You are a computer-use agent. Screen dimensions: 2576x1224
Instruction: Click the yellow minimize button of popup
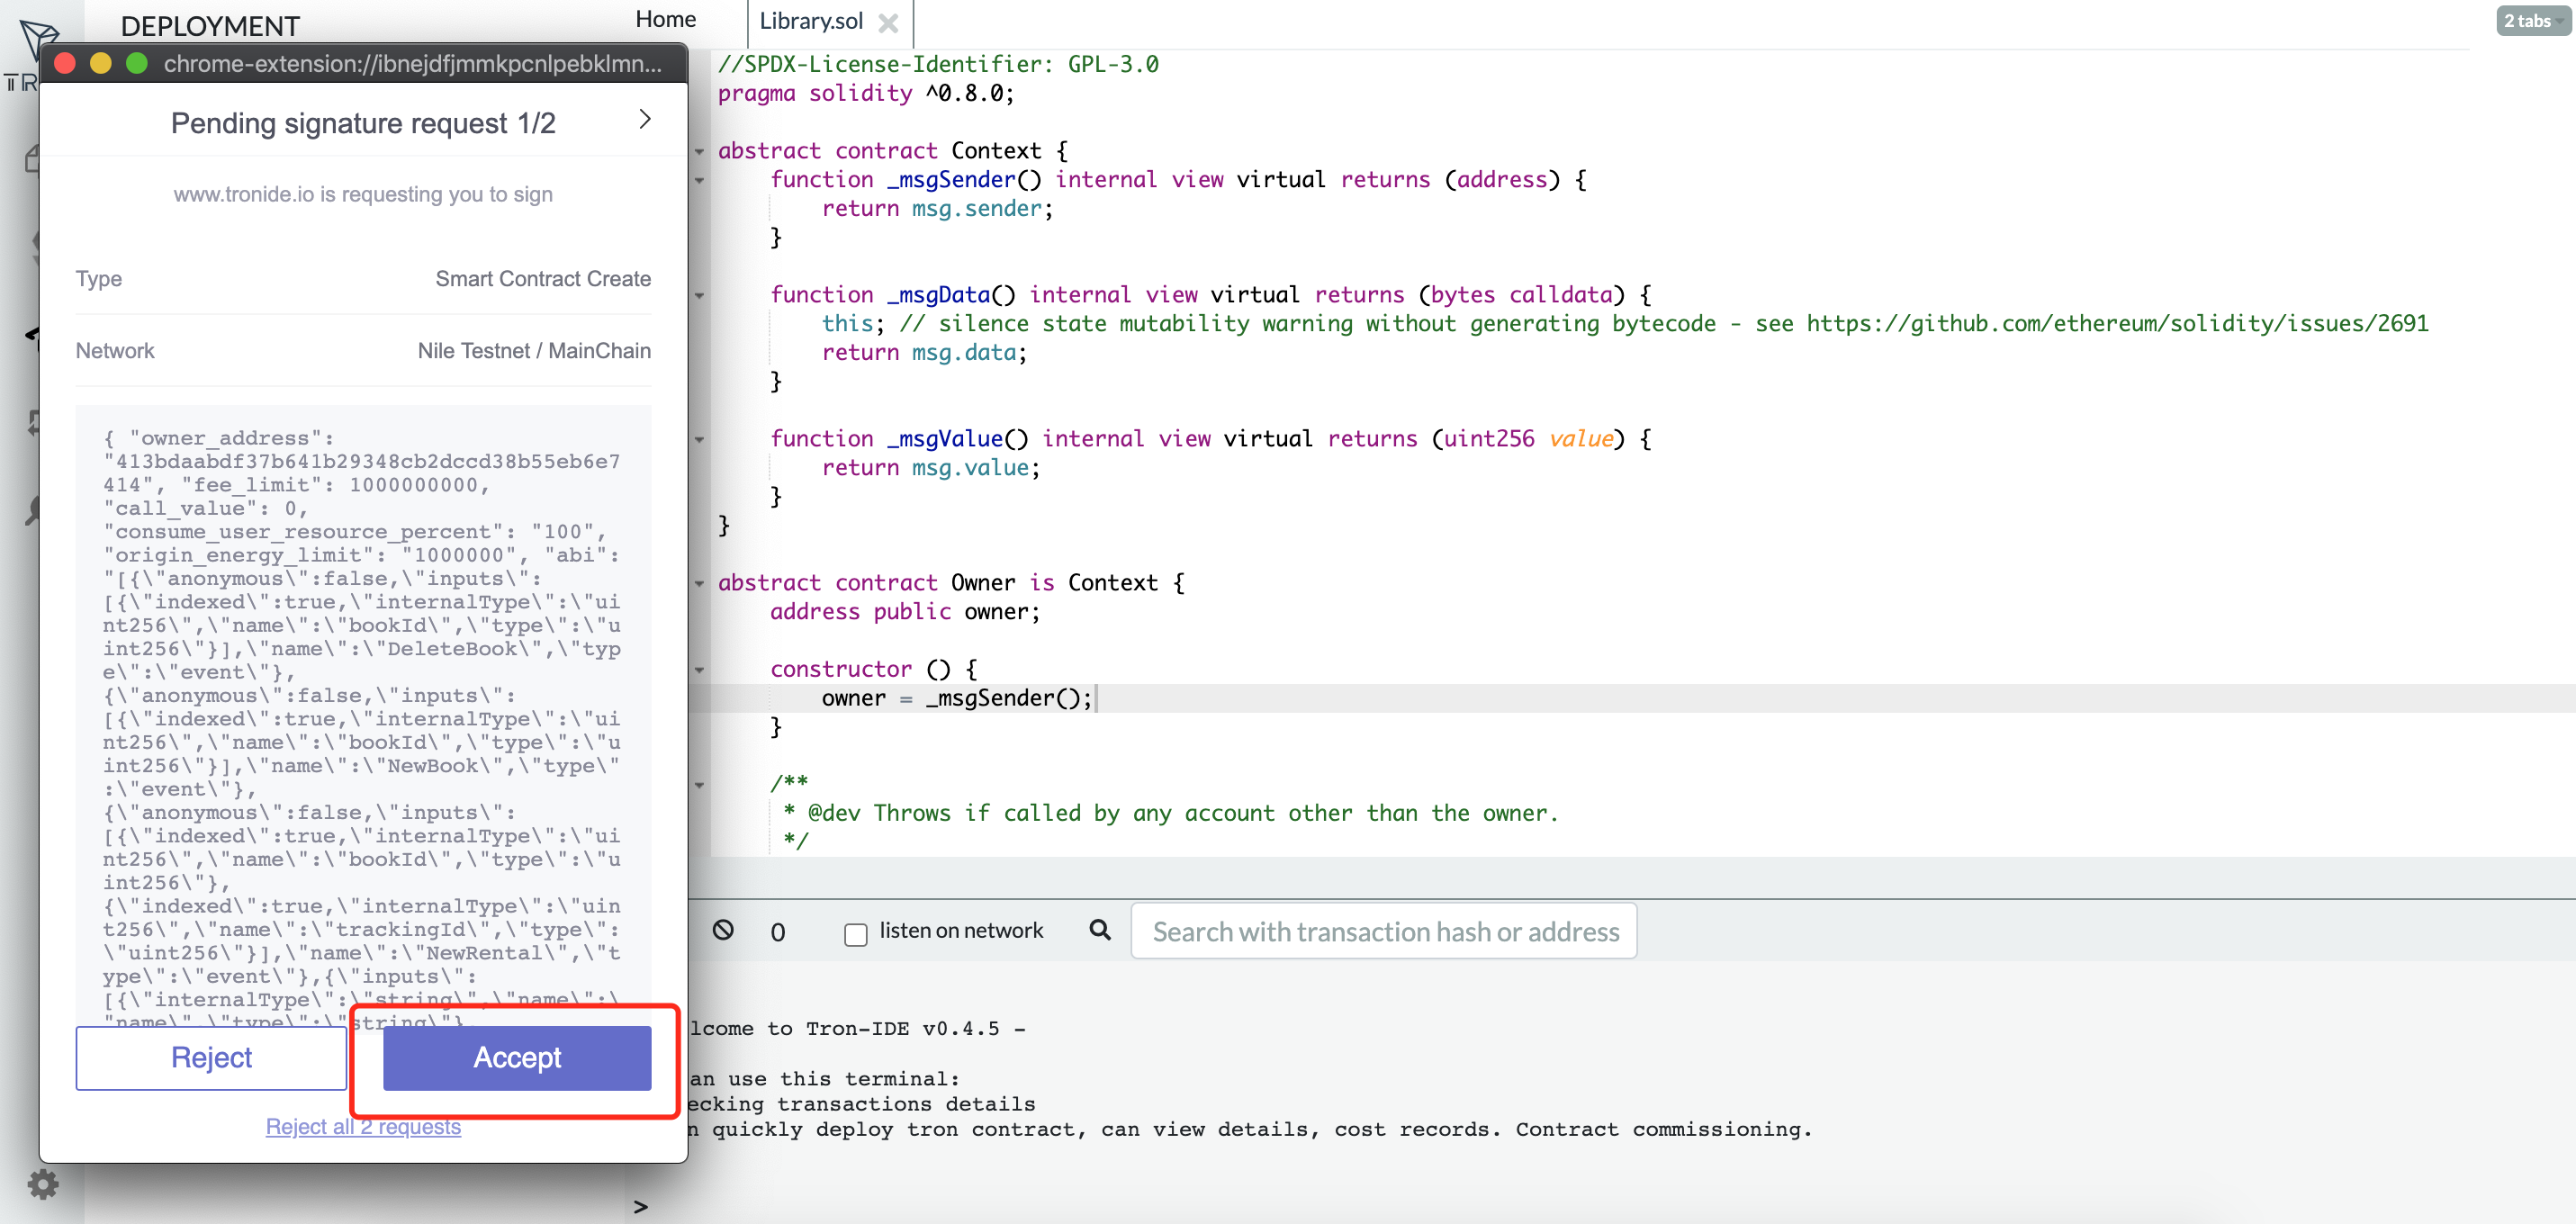(x=100, y=64)
